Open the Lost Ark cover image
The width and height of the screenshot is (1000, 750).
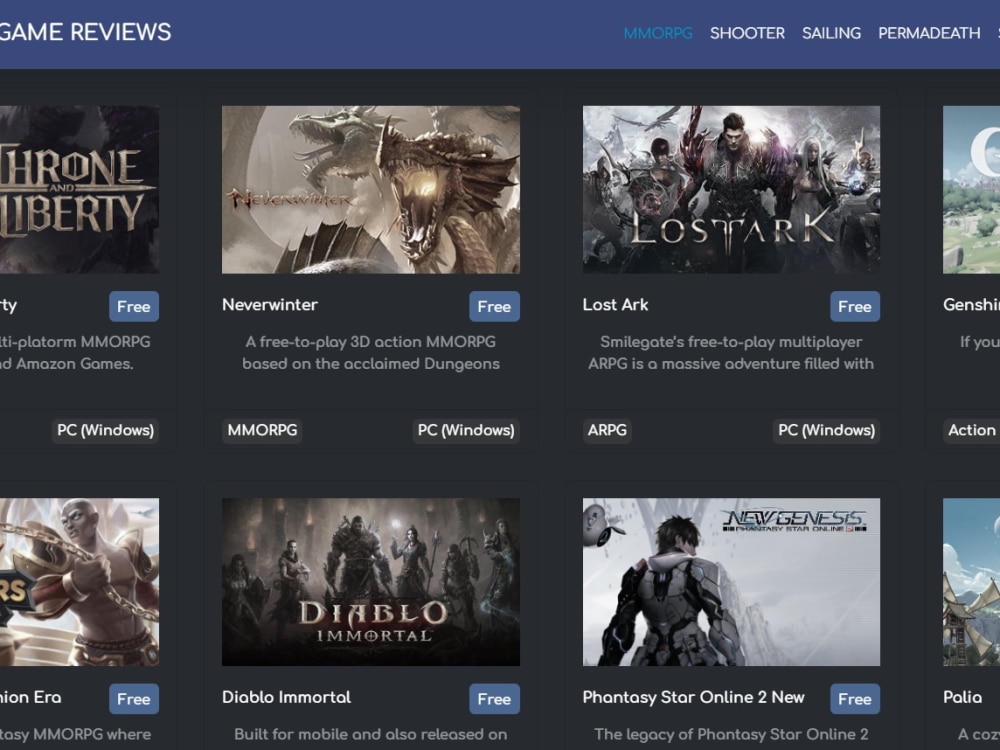731,189
